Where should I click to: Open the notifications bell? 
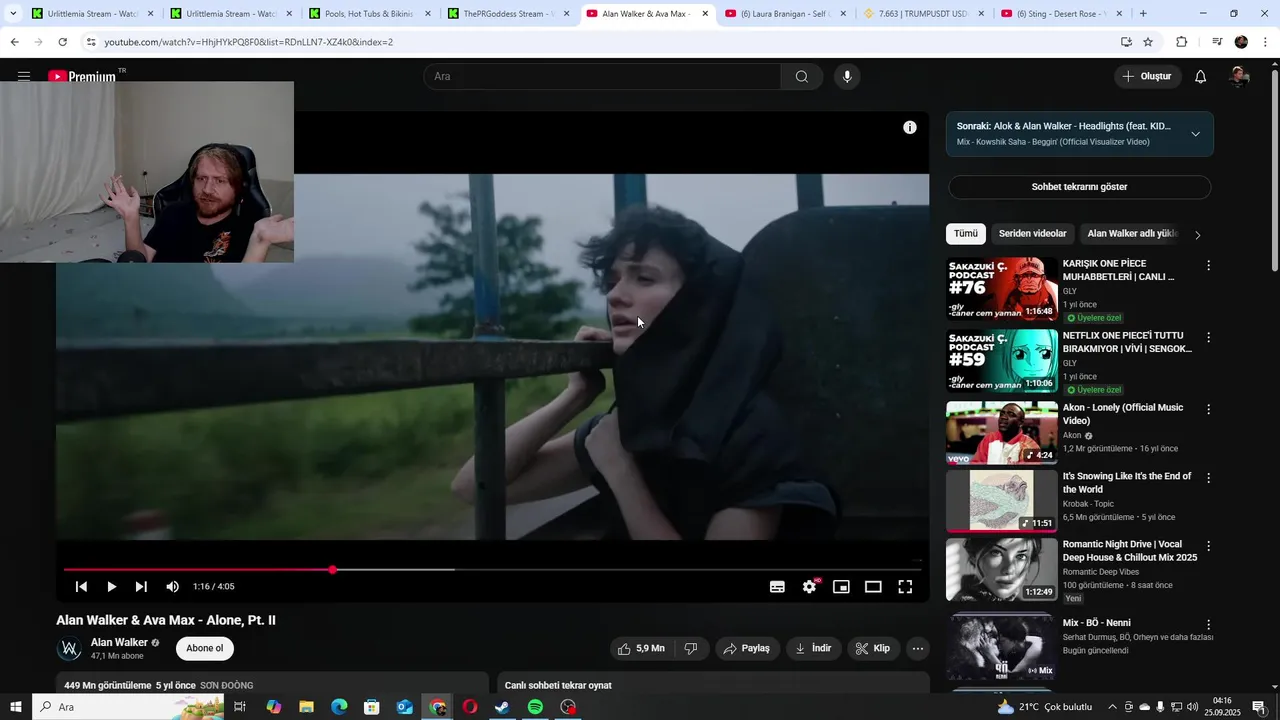[1200, 76]
